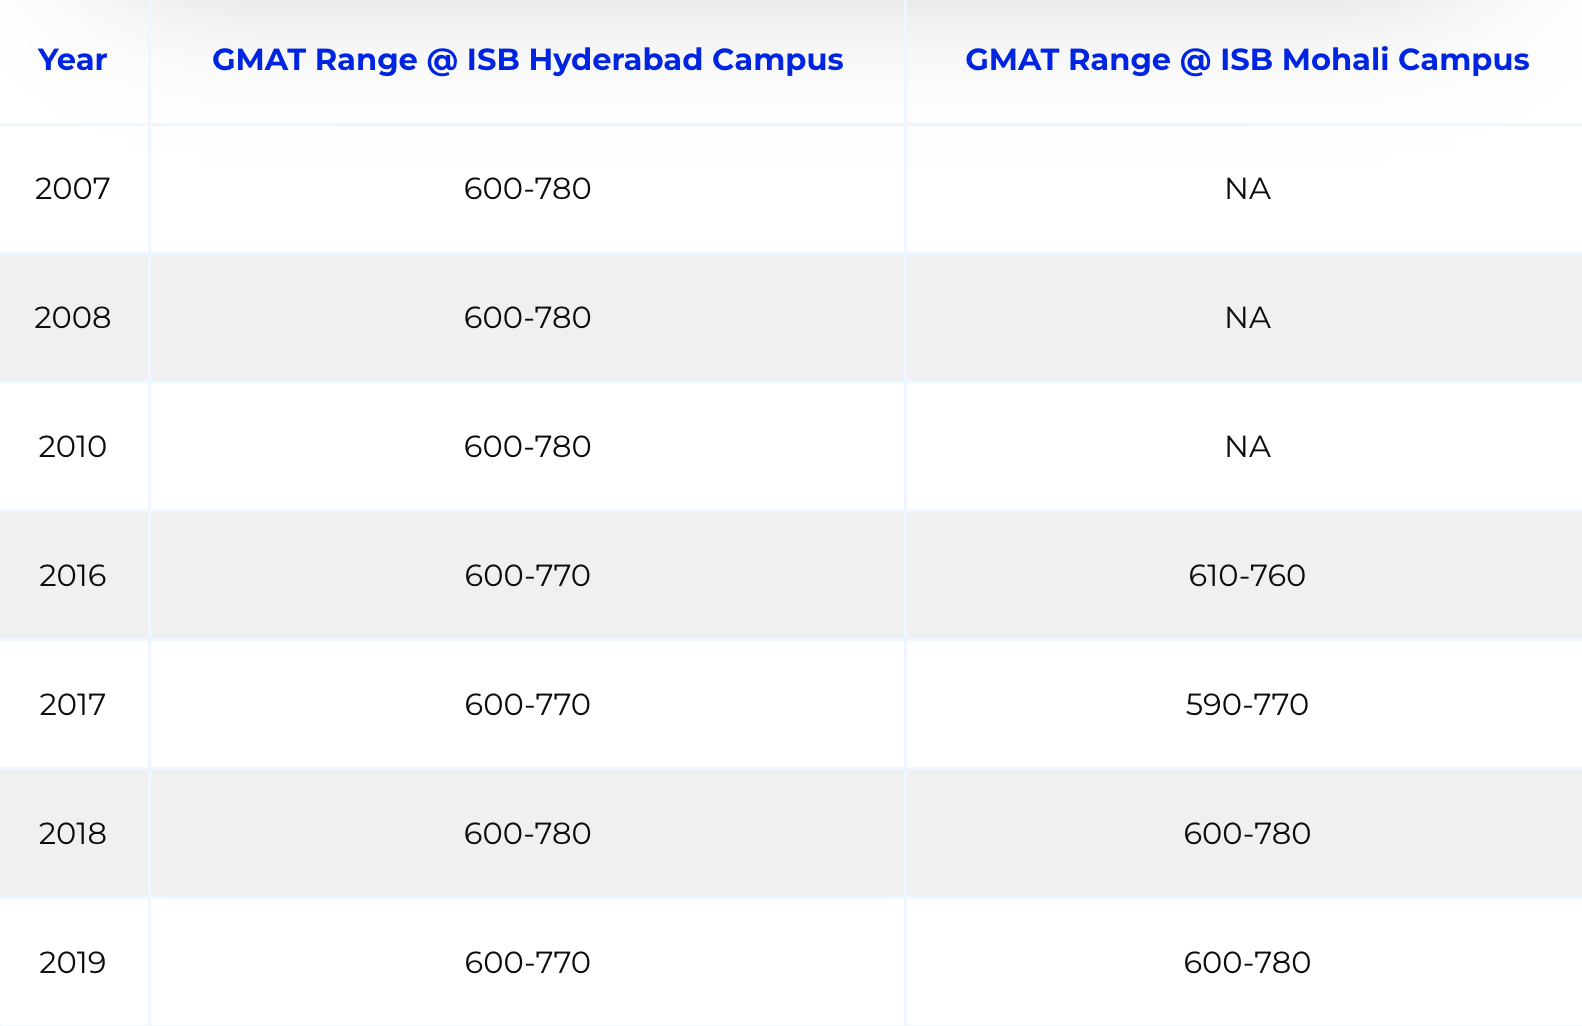The width and height of the screenshot is (1582, 1026).
Task: Click the Hyderabad GMAT range for 2007
Action: [x=527, y=188]
